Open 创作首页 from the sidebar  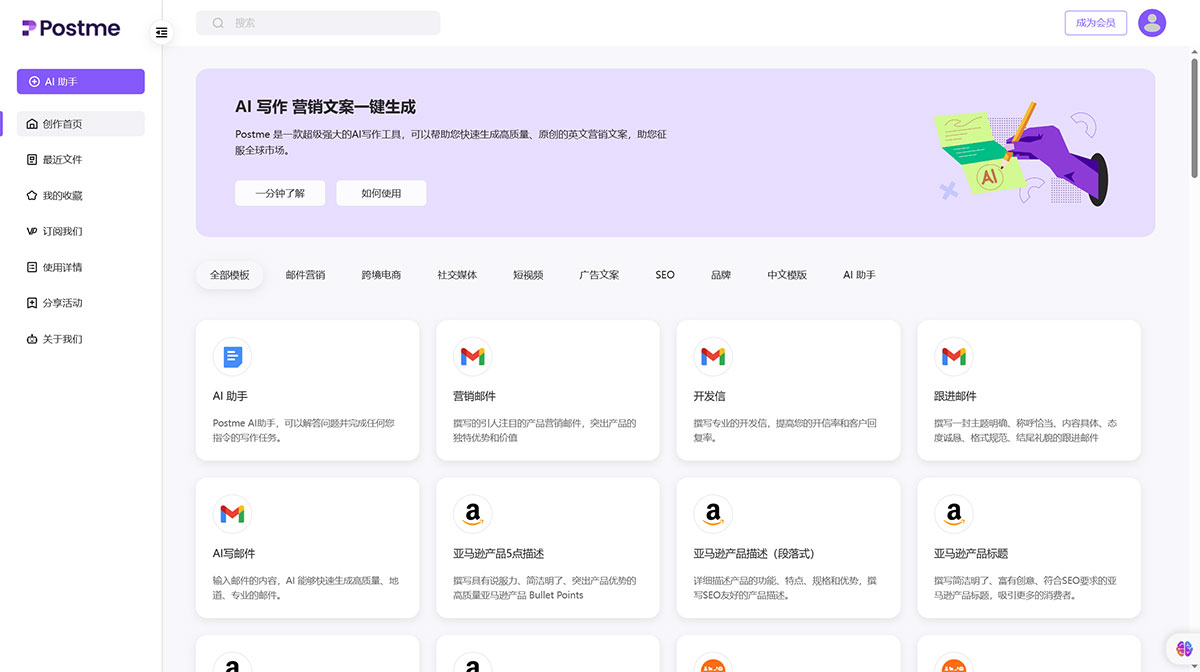pyautogui.click(x=62, y=123)
